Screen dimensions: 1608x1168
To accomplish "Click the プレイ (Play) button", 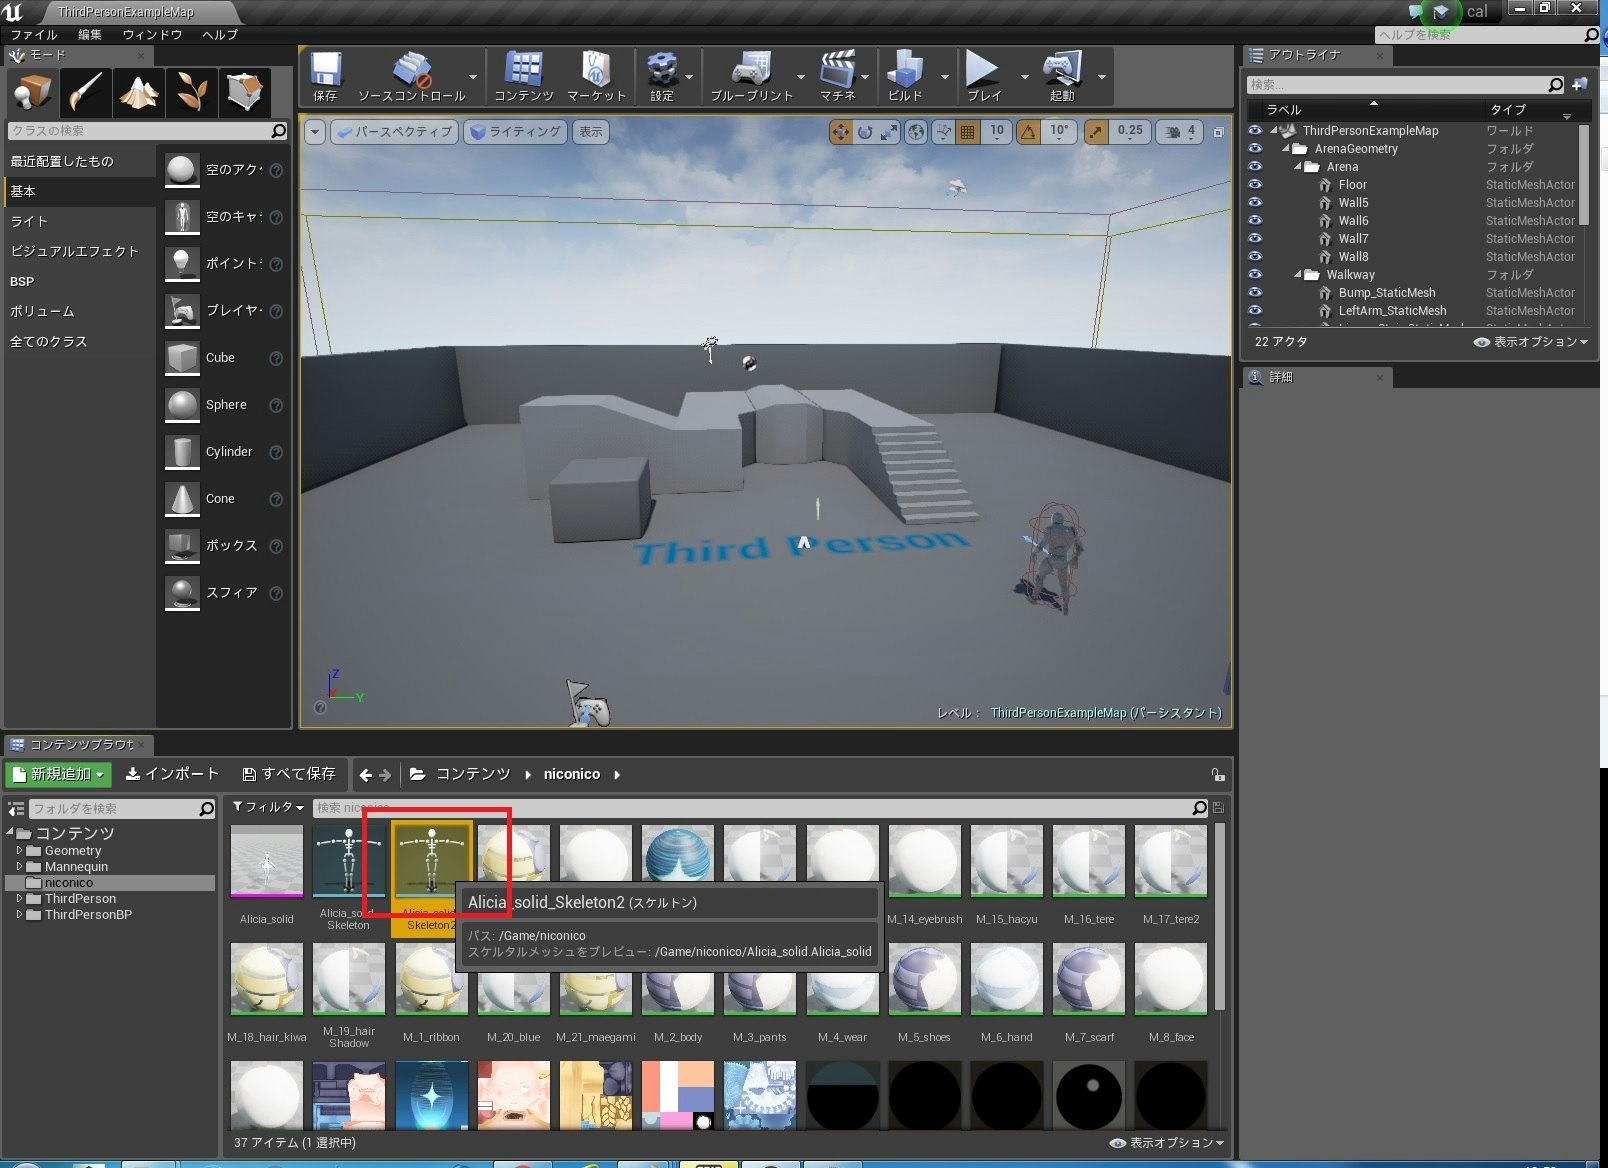I will pyautogui.click(x=983, y=76).
